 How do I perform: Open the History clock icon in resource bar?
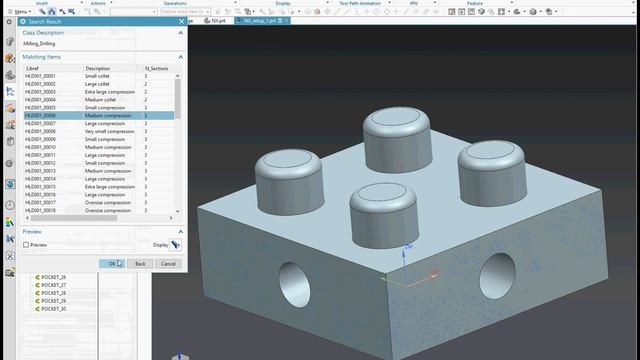[x=10, y=205]
